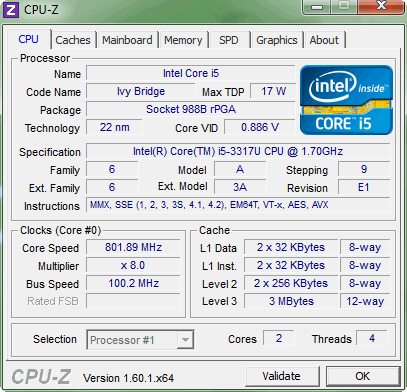
Task: Select the Memory tab
Action: (x=183, y=40)
